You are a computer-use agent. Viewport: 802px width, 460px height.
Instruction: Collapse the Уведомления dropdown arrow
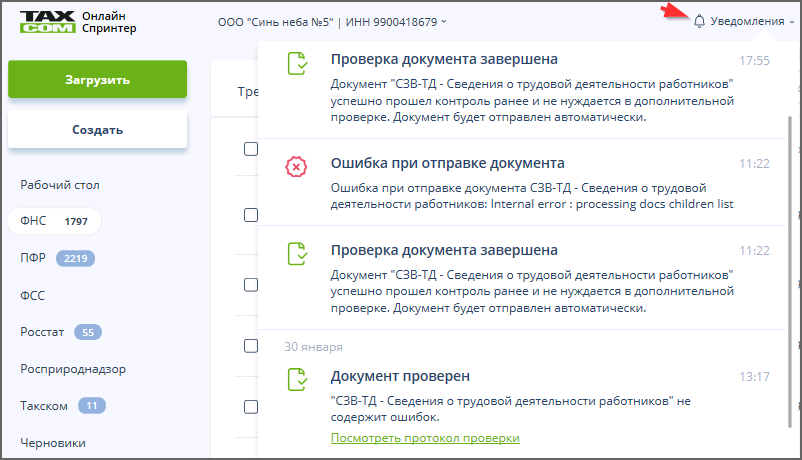[792, 22]
